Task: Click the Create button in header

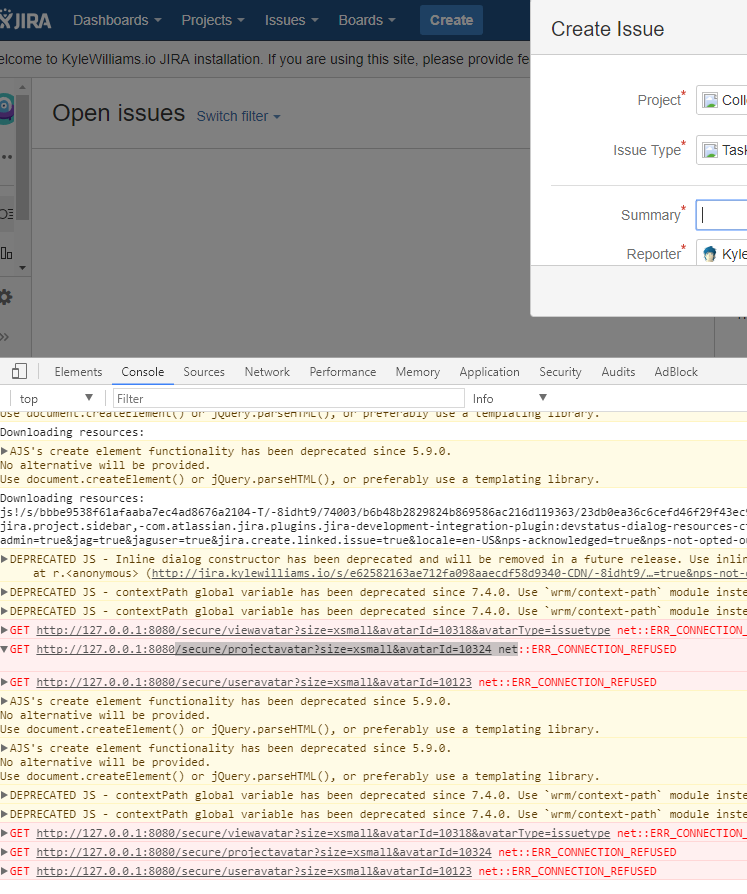Action: tap(451, 21)
